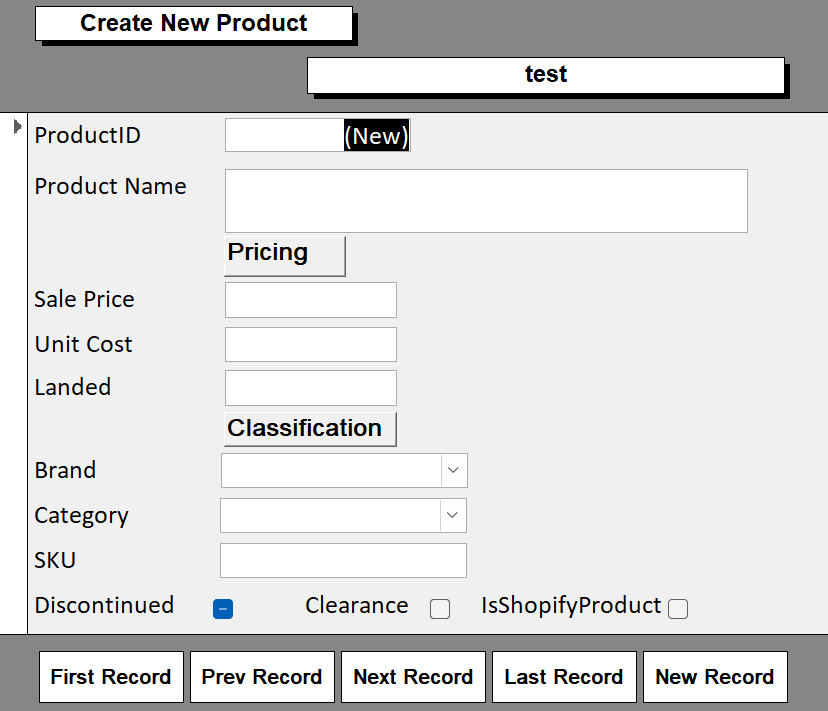Click inside the Product Name text box
The height and width of the screenshot is (711, 828).
coord(485,200)
